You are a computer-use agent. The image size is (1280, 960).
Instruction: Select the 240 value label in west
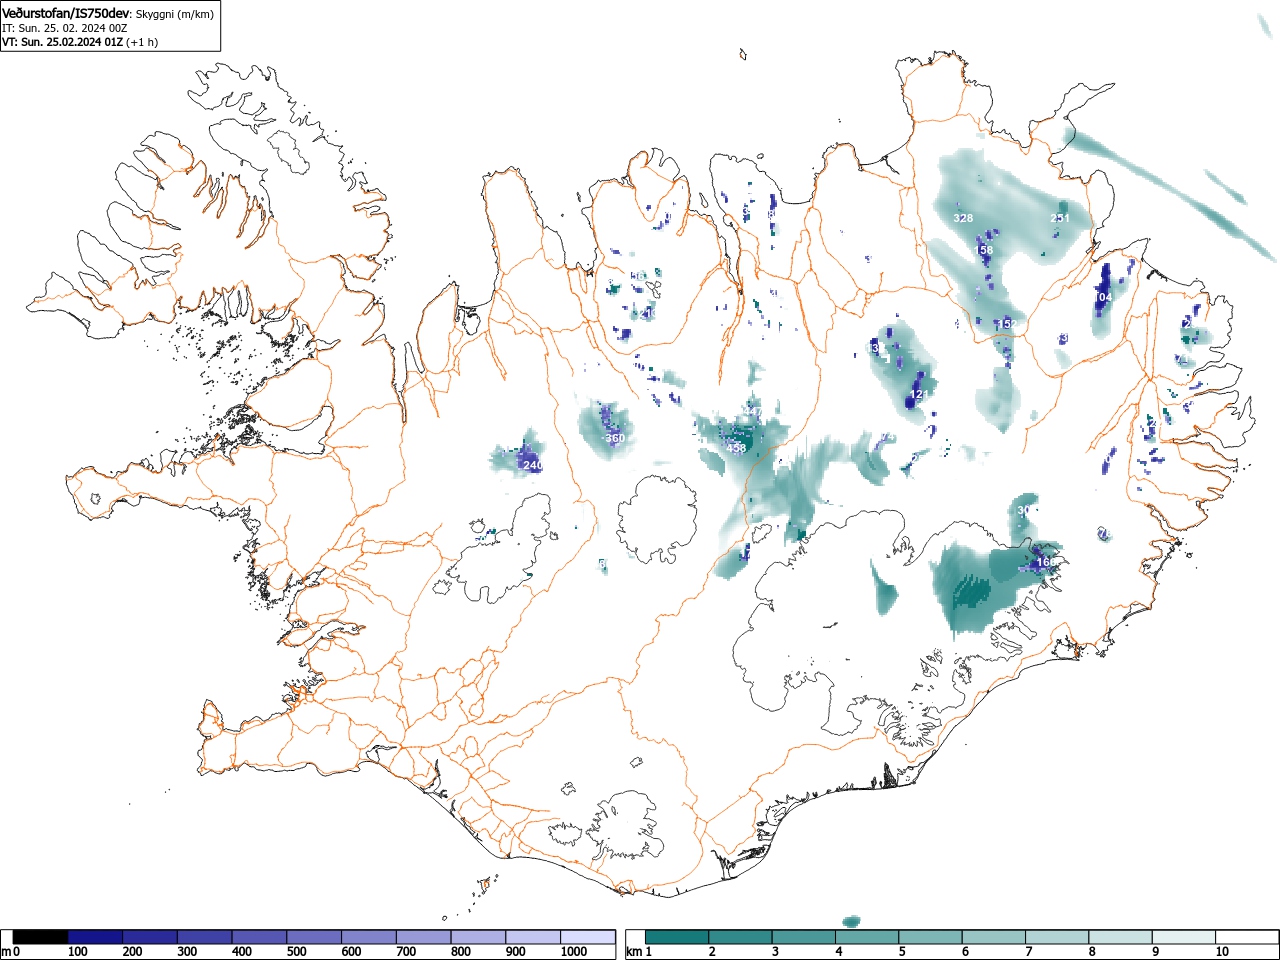click(533, 466)
